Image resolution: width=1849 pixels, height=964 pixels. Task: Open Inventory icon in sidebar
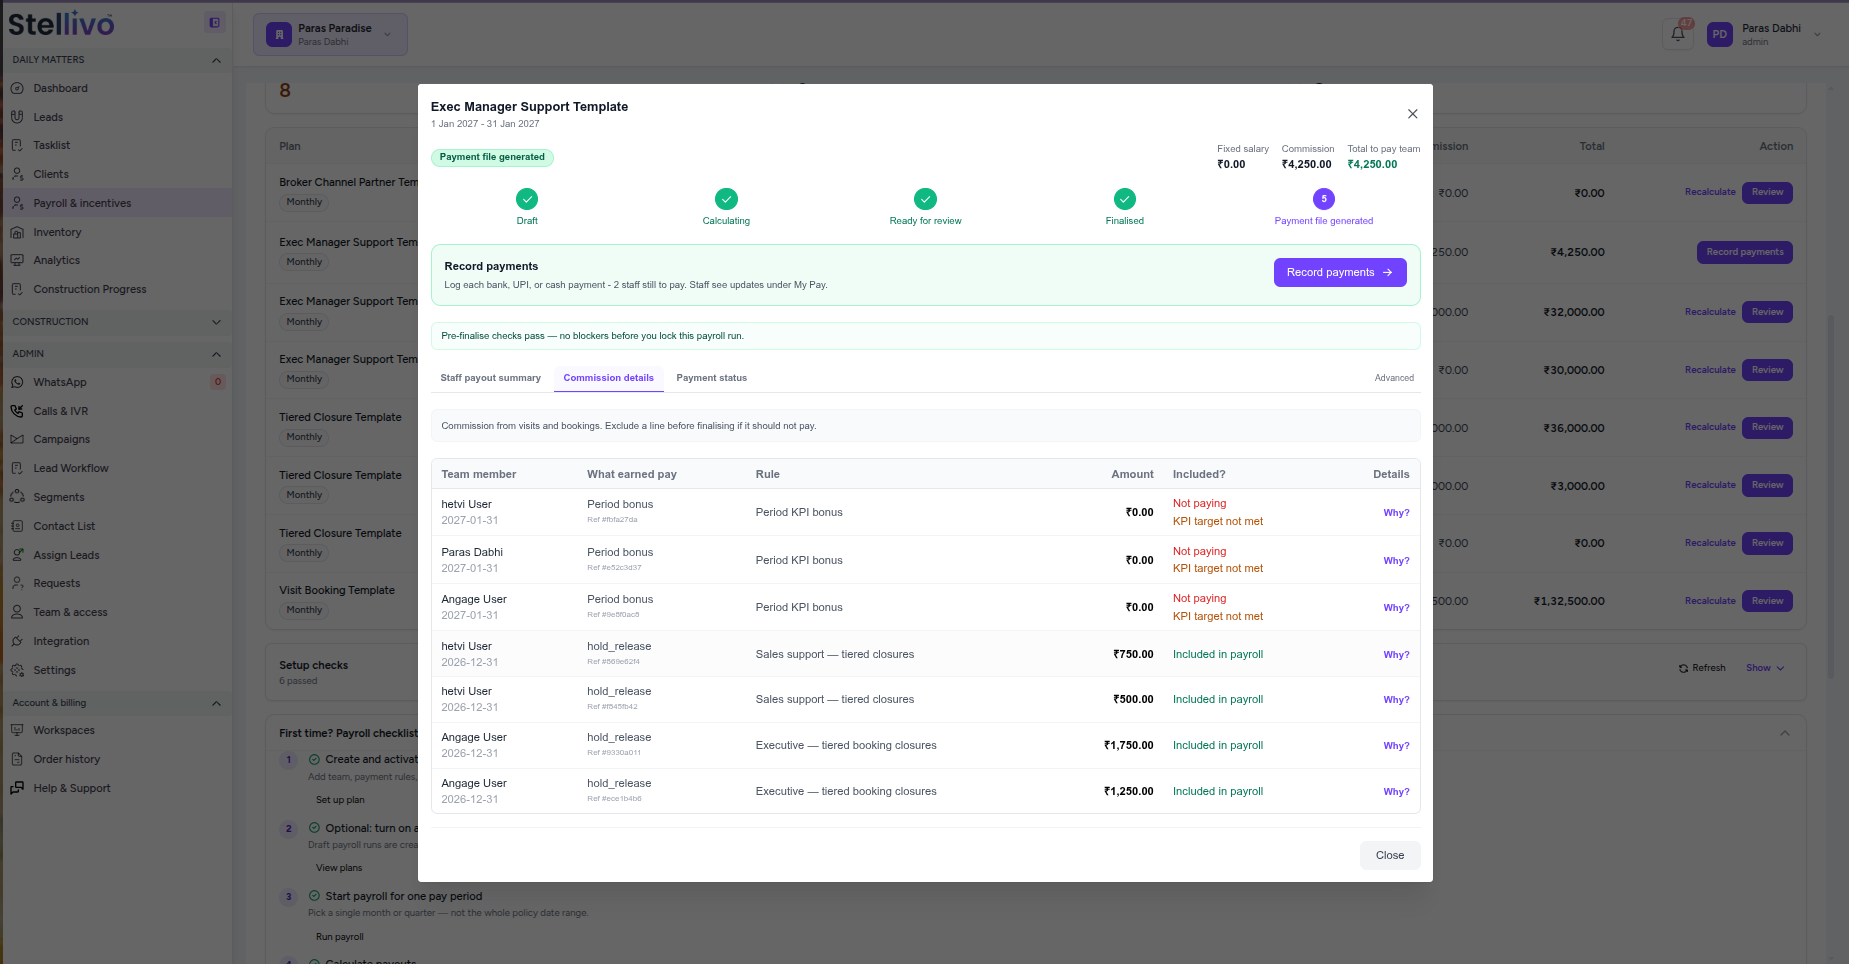click(x=17, y=232)
